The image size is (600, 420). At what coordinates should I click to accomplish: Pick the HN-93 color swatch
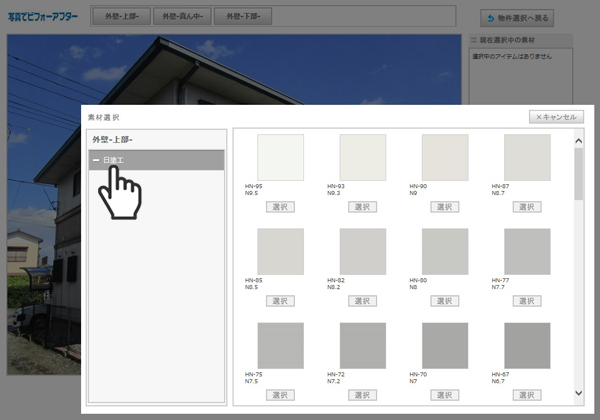tap(362, 157)
